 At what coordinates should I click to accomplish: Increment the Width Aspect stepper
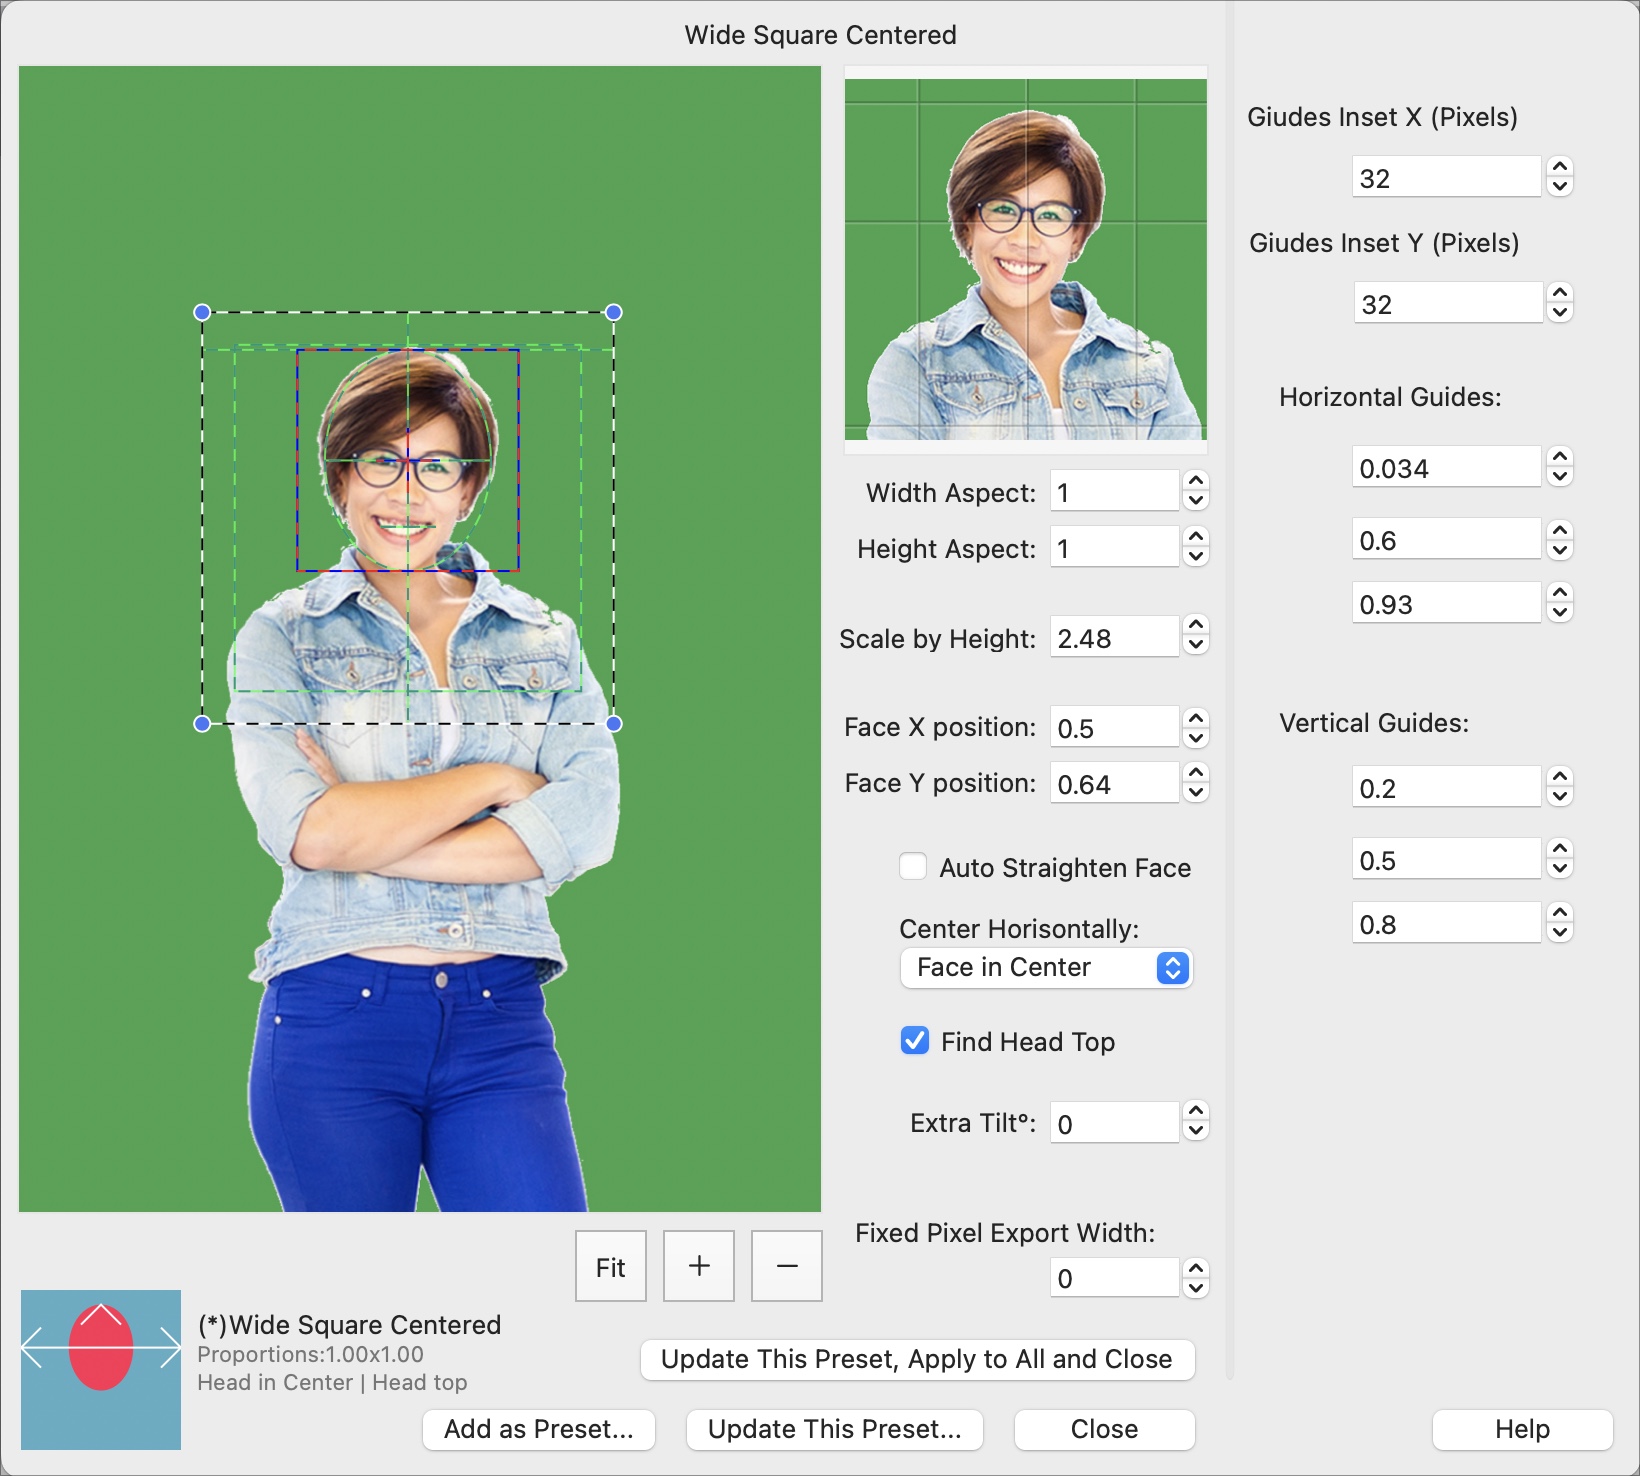tap(1196, 483)
